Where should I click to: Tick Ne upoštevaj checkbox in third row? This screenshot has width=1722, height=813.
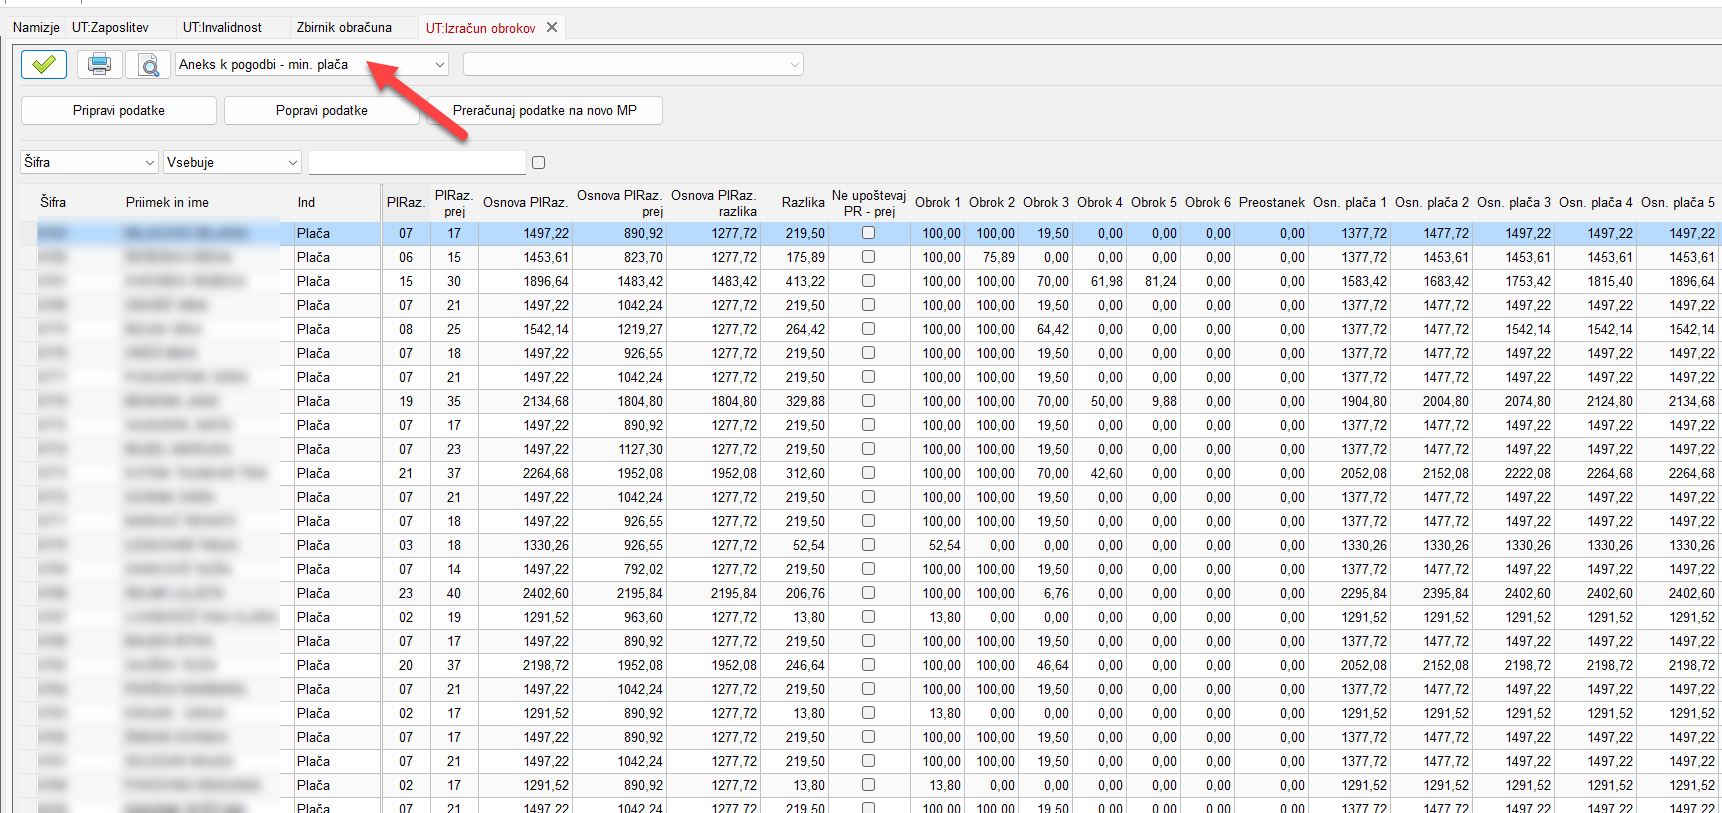868,281
